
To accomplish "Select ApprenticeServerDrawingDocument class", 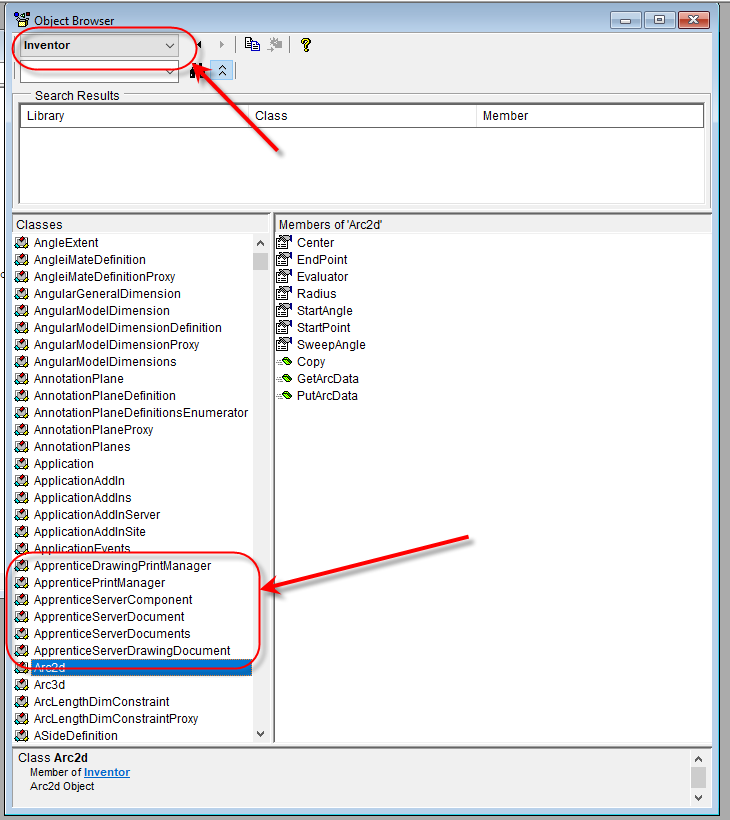I will pos(132,651).
